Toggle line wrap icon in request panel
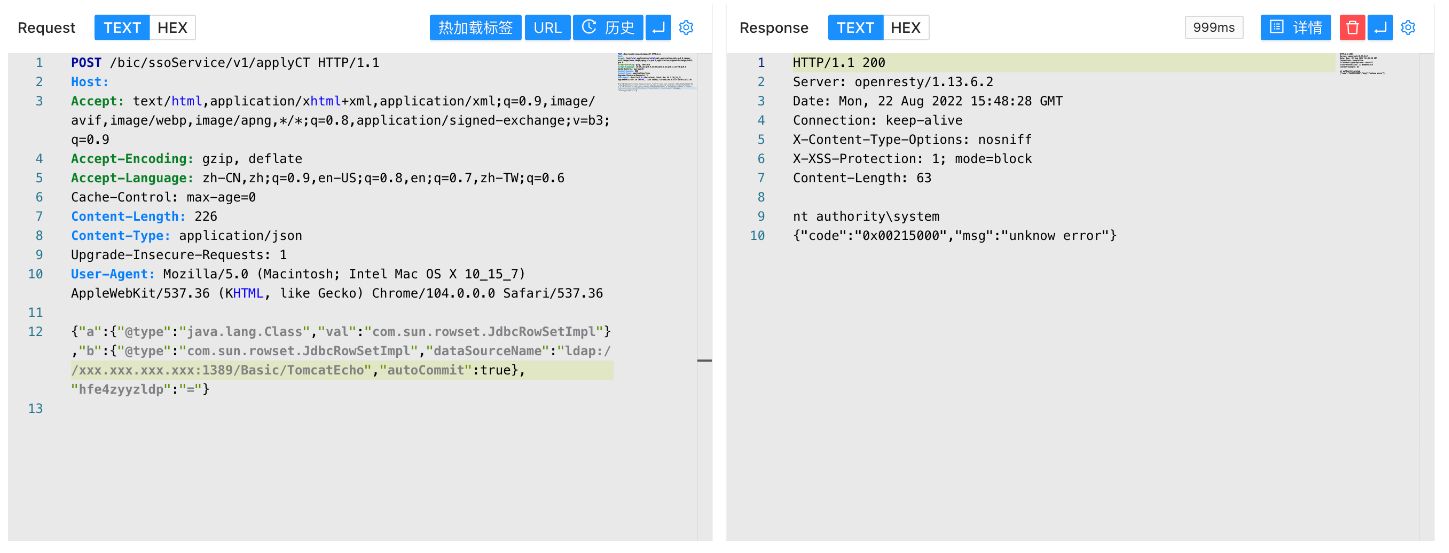The height and width of the screenshot is (553, 1449). [658, 28]
